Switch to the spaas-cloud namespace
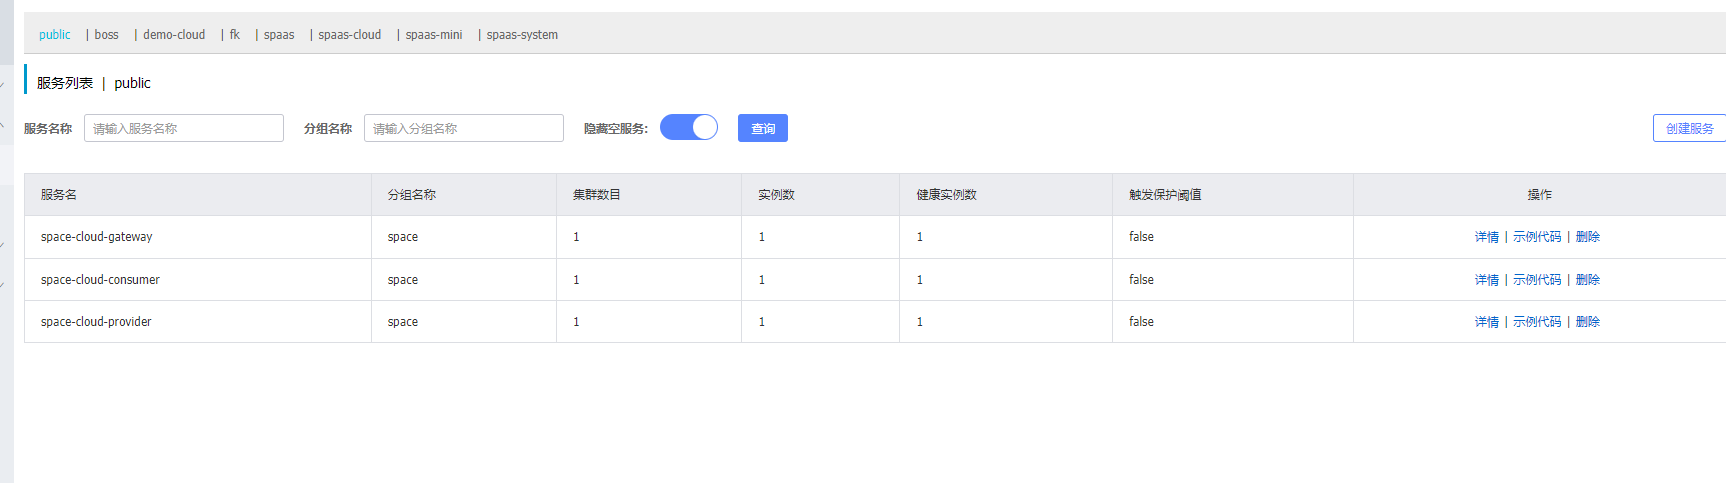Image resolution: width=1726 pixels, height=483 pixels. (x=350, y=35)
